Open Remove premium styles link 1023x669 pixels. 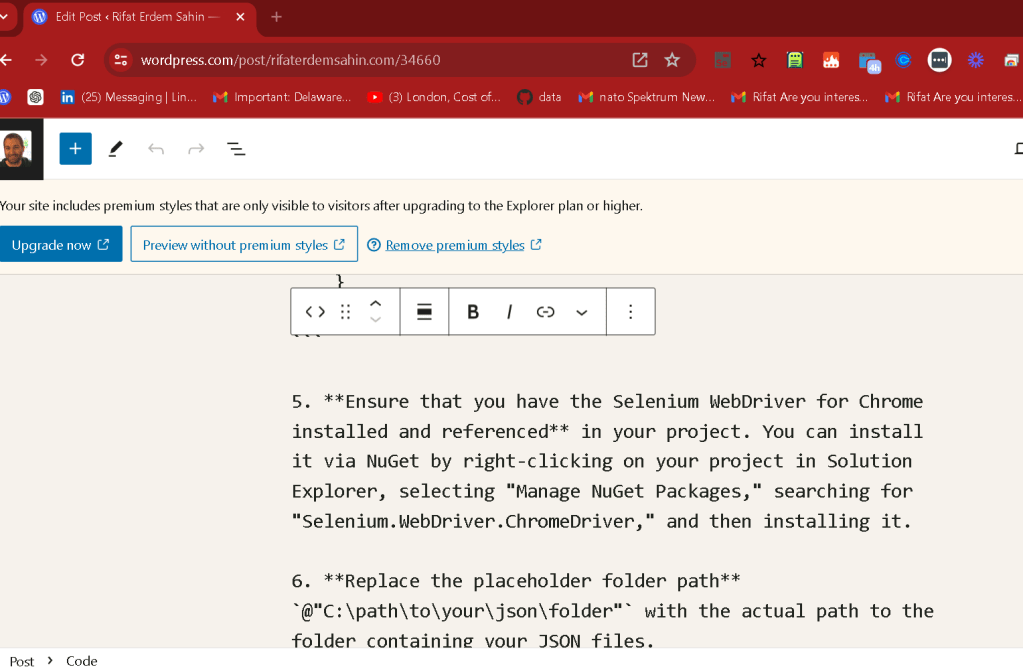pos(463,245)
